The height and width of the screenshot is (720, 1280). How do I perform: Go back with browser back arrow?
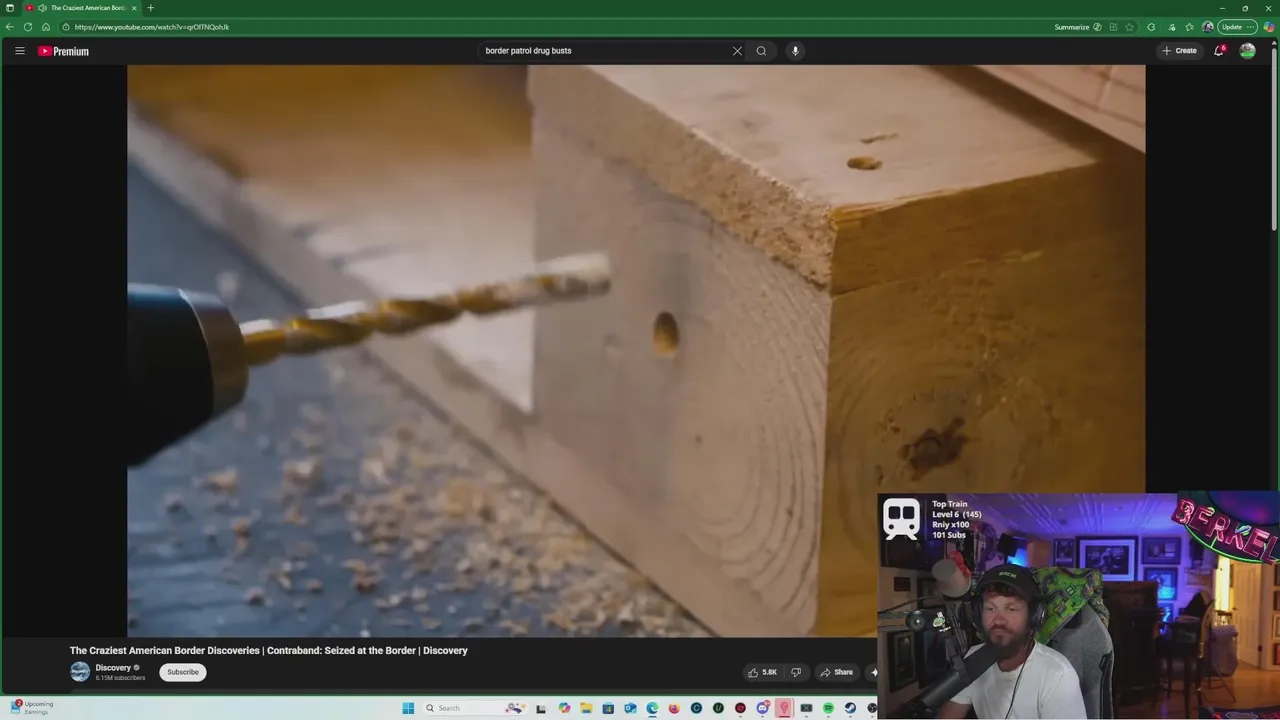10,27
